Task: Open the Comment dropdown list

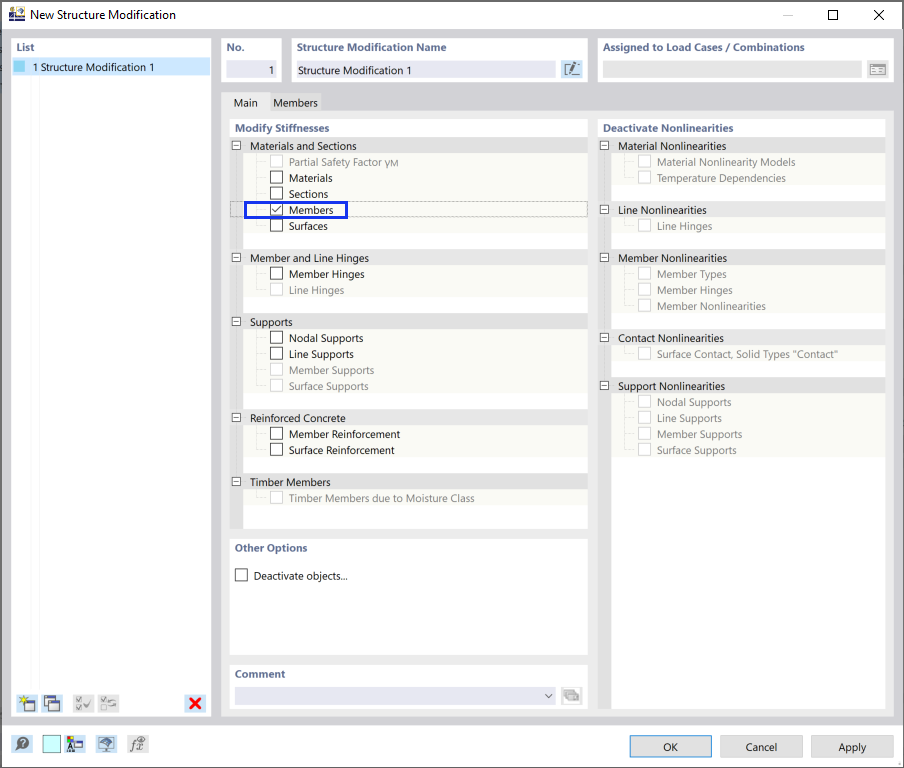Action: (548, 696)
